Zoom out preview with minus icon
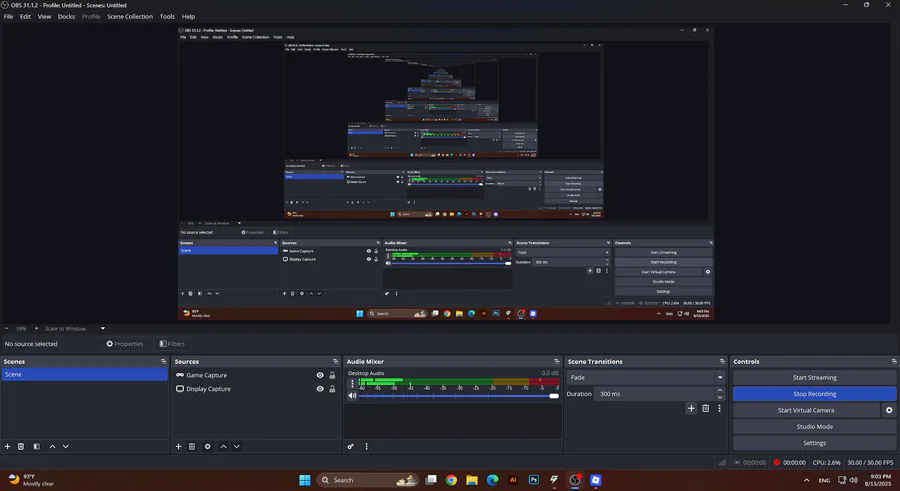 tap(6, 328)
